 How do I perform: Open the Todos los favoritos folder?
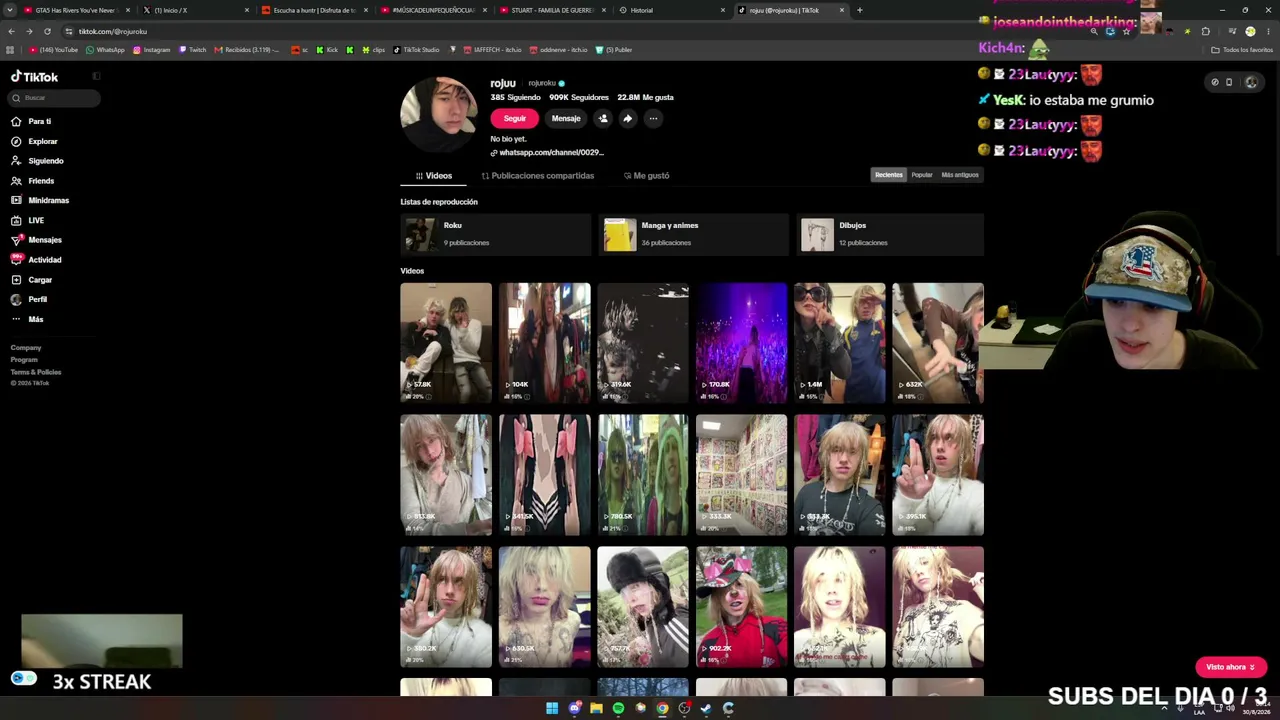click(x=1242, y=50)
